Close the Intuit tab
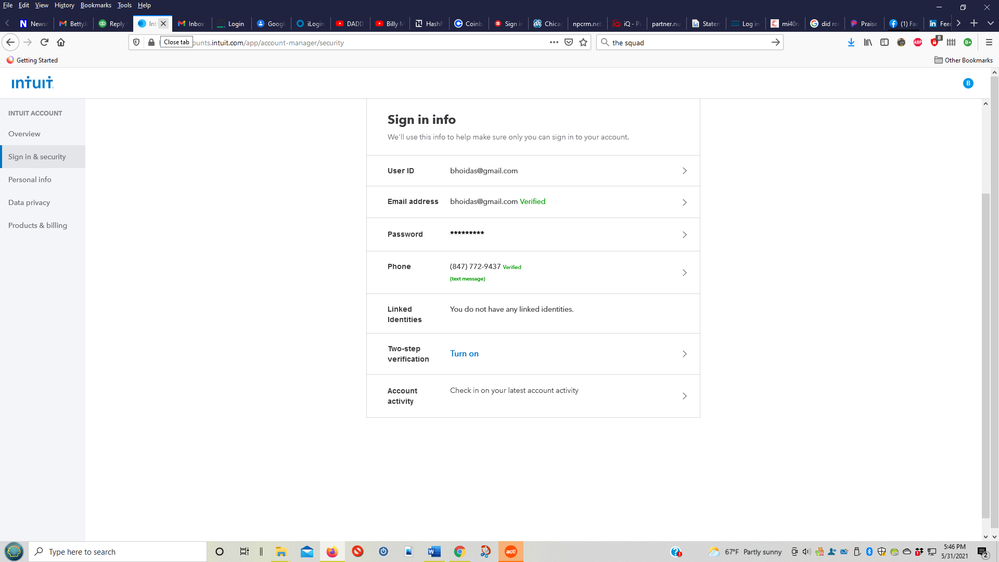 pyautogui.click(x=163, y=23)
